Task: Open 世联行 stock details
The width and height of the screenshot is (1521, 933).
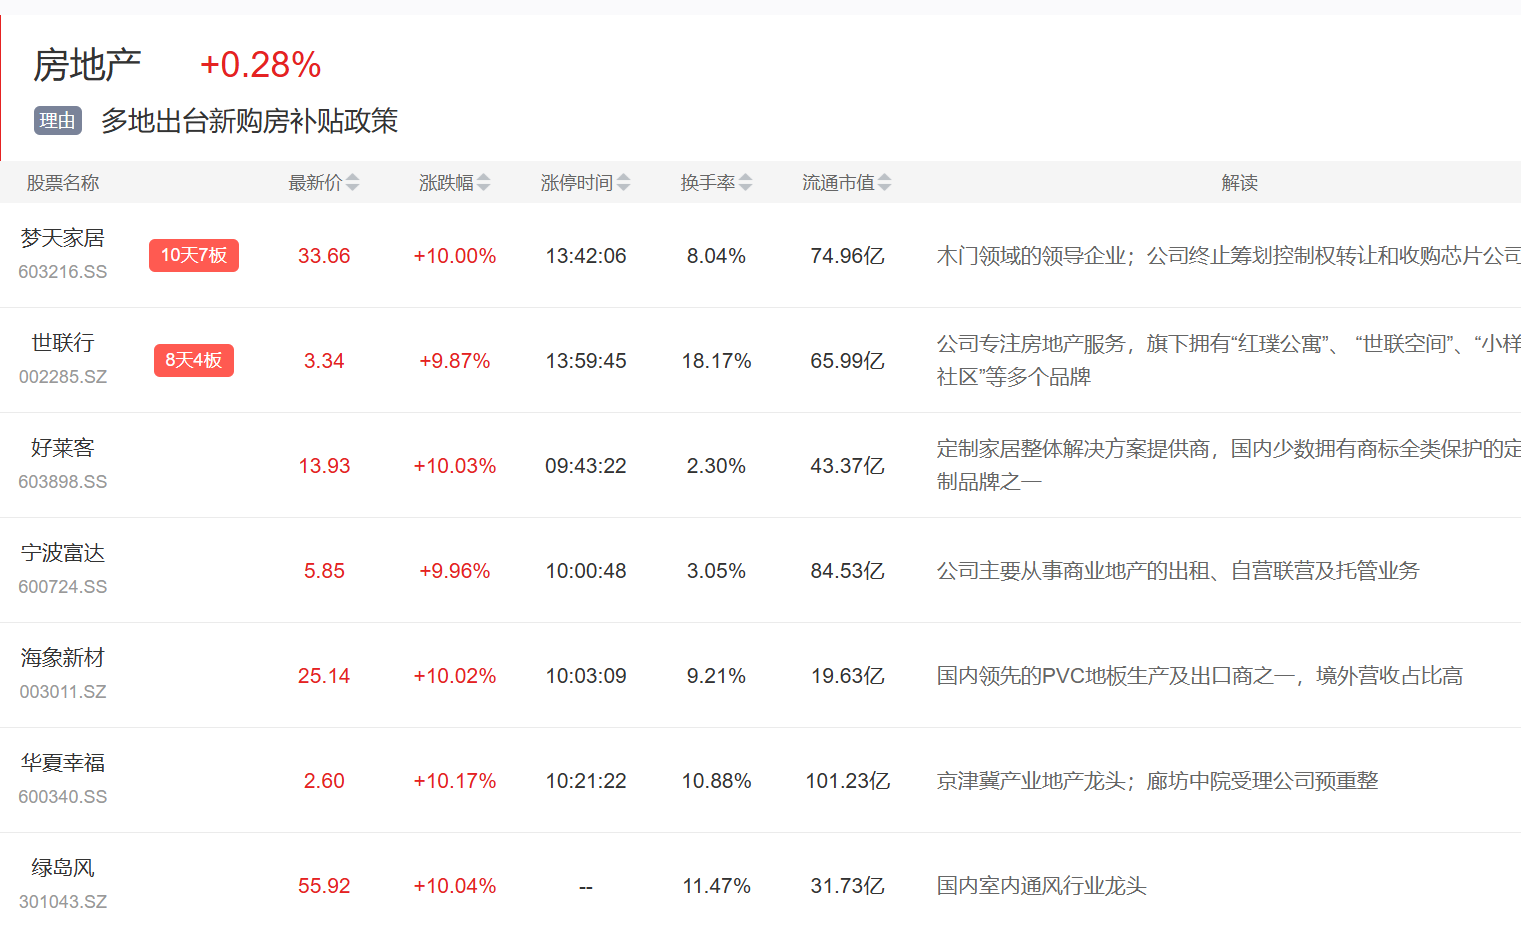Action: pos(62,343)
